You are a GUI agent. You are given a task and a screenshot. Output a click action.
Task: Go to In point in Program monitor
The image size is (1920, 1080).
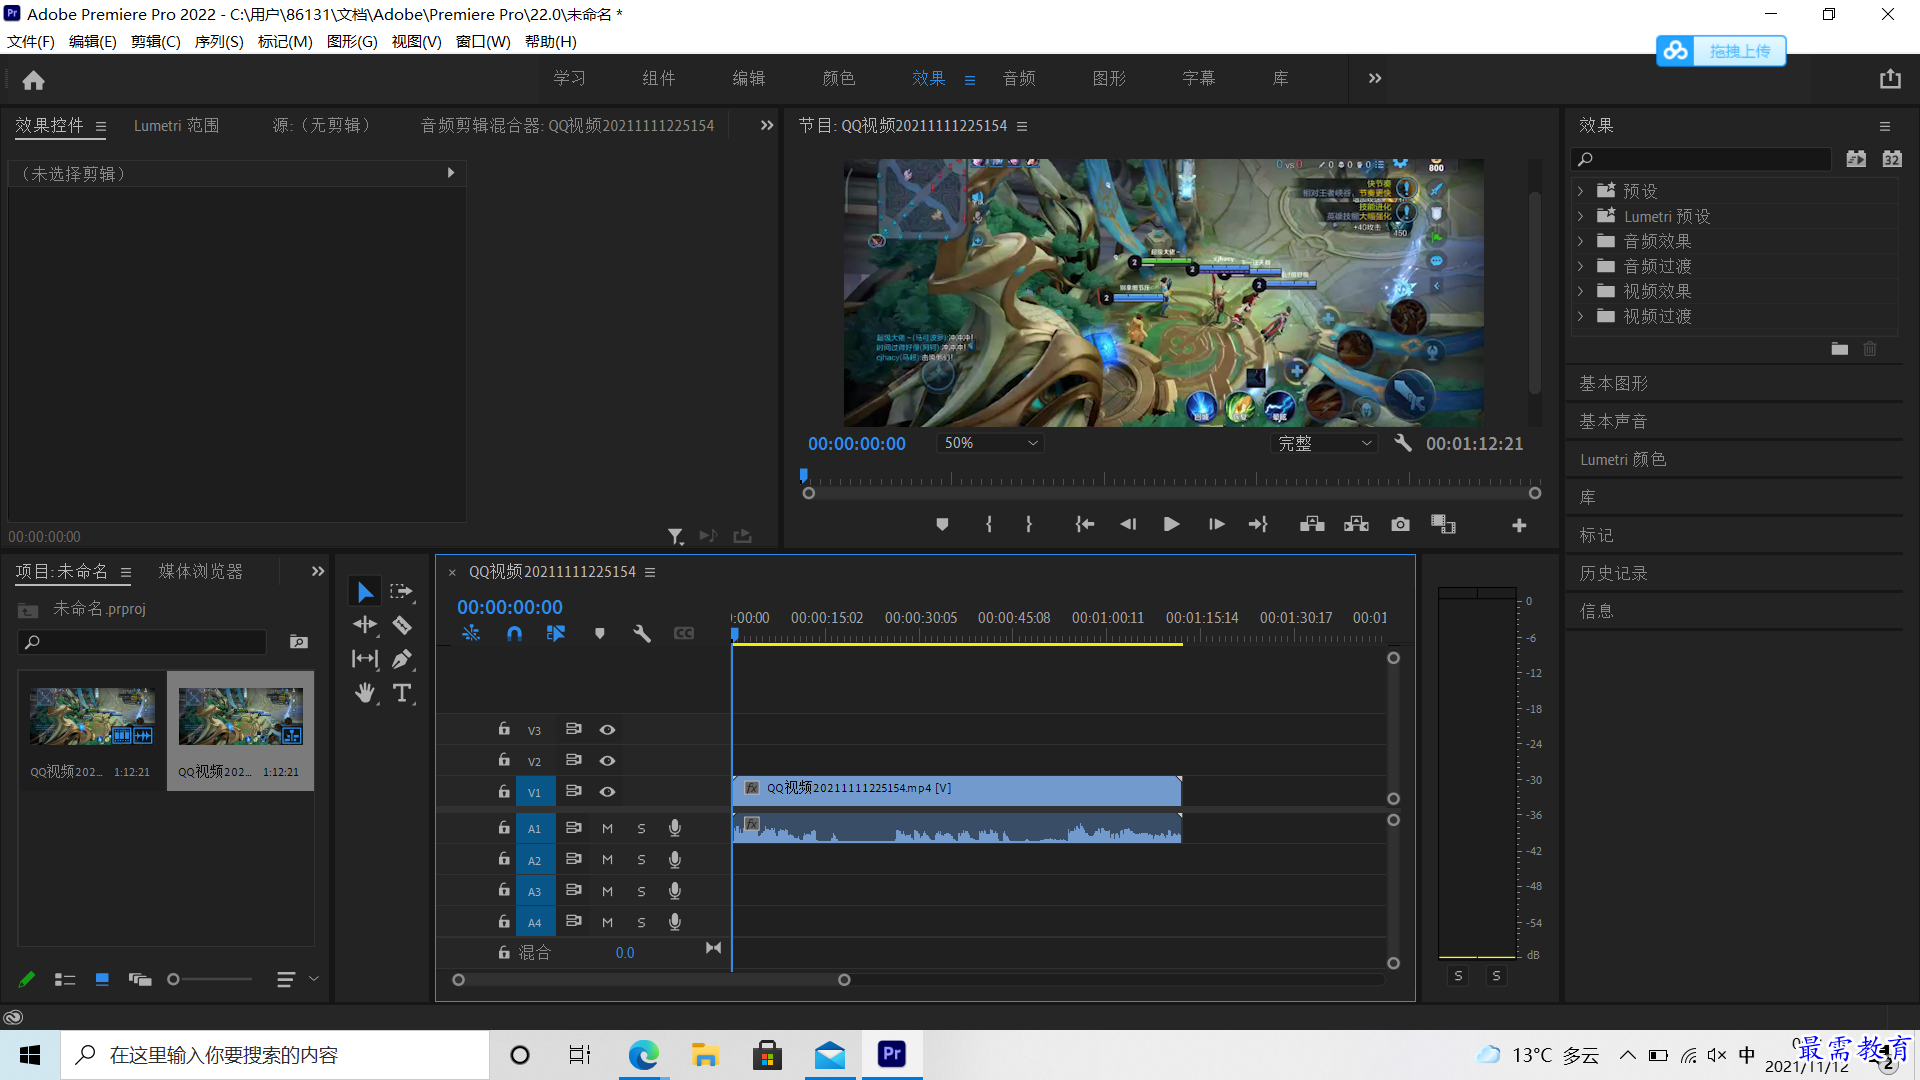(1084, 524)
